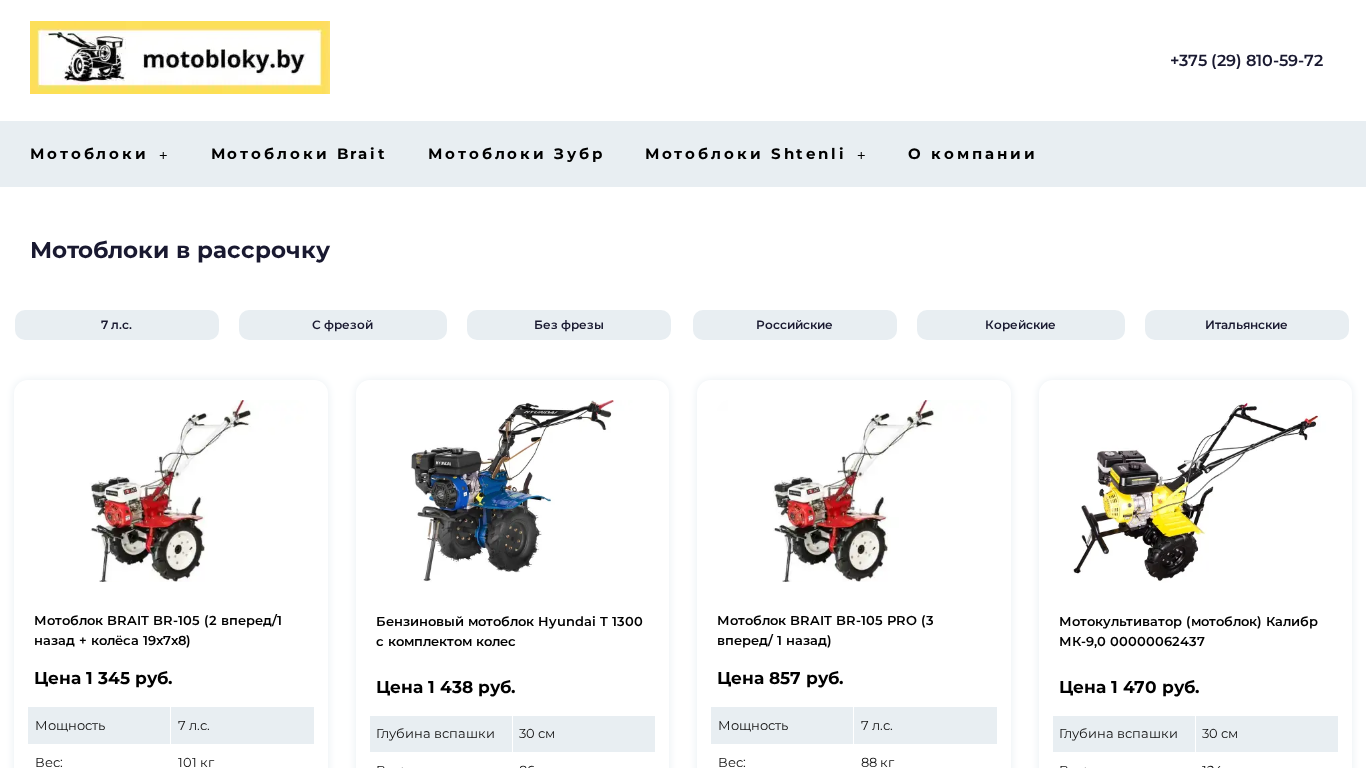Apply the Без фрезы filter
1366x768 pixels.
[569, 325]
